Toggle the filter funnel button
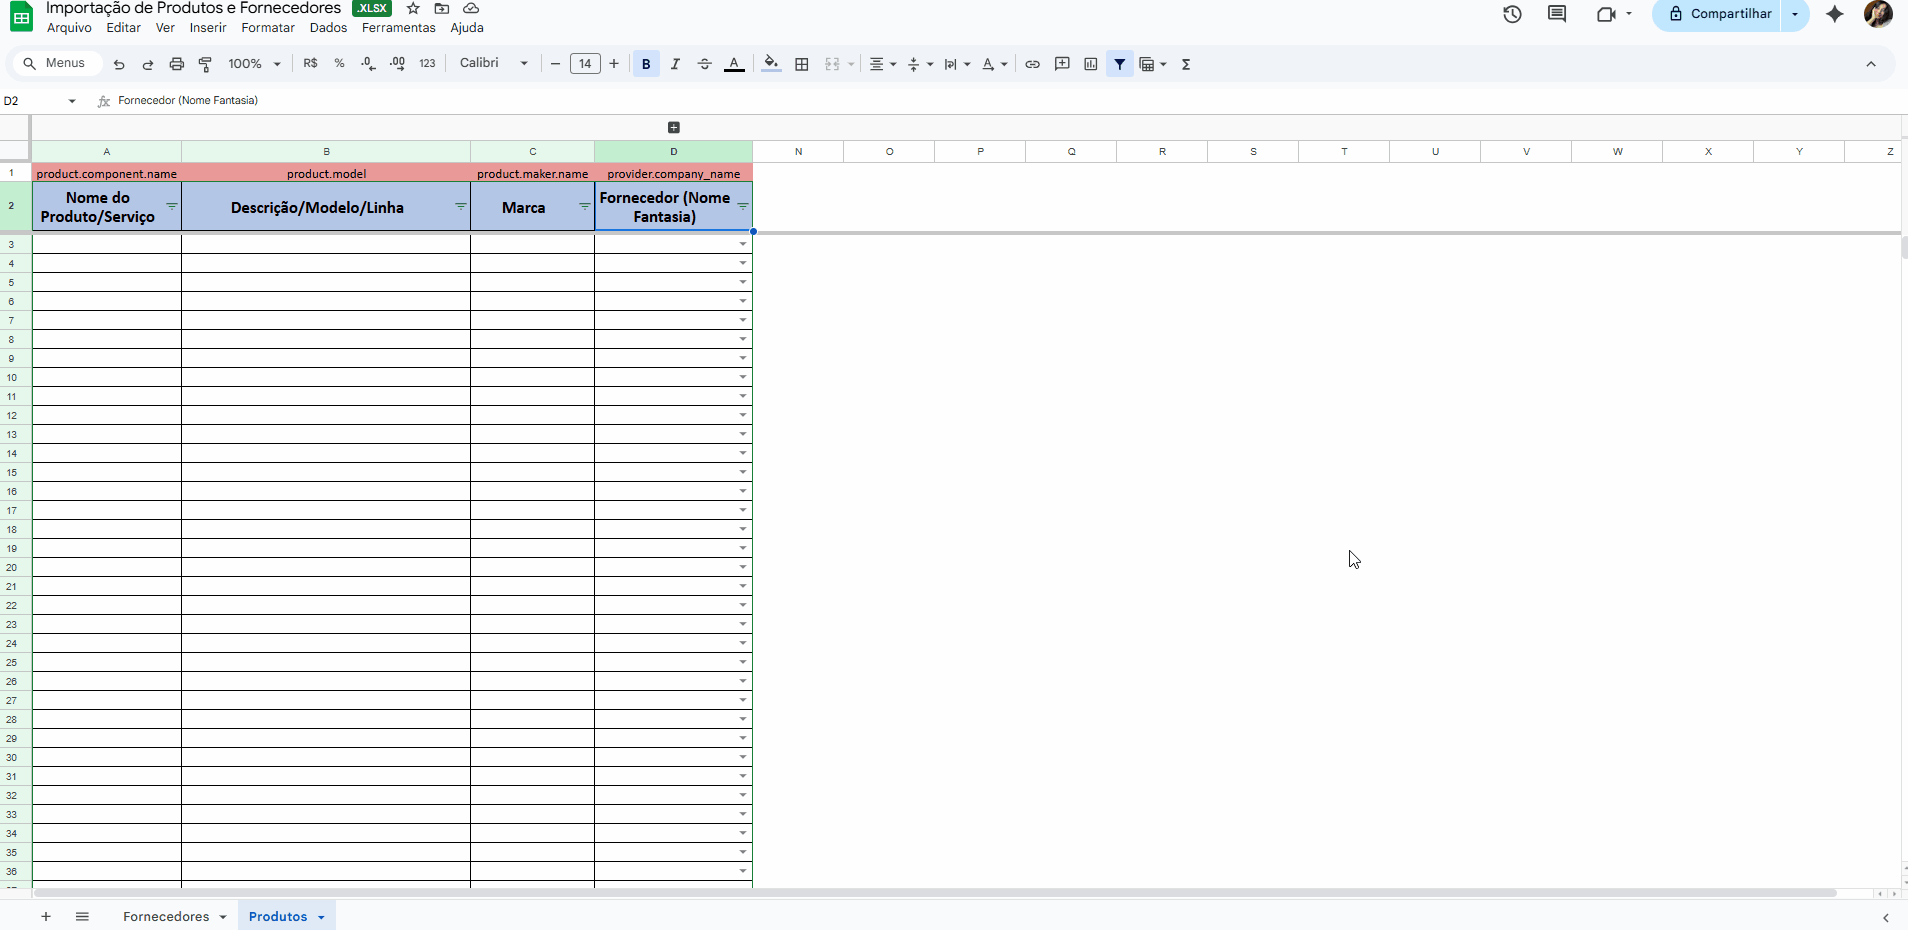 pos(1119,64)
